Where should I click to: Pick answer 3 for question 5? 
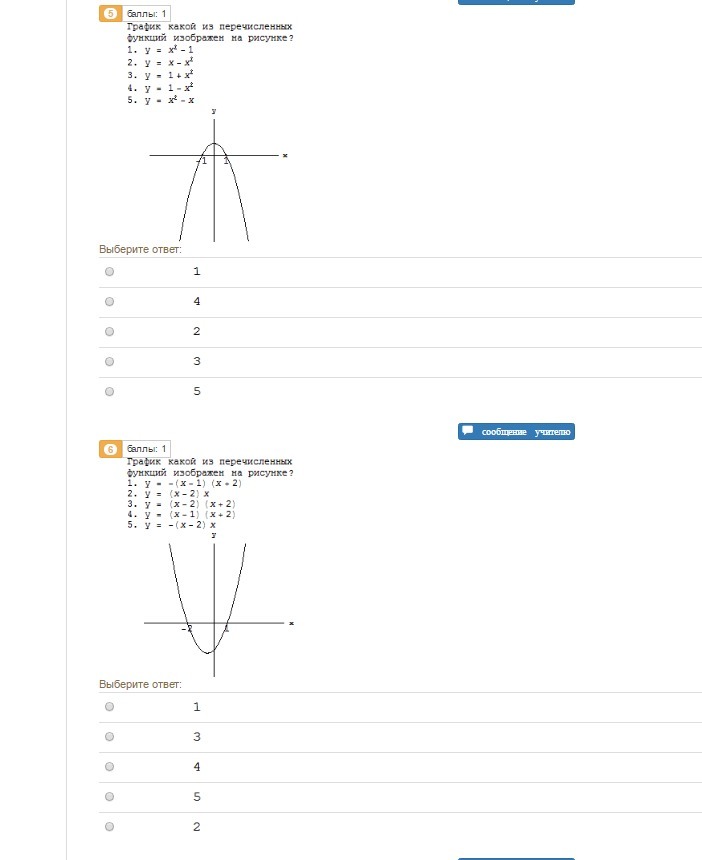(110, 361)
